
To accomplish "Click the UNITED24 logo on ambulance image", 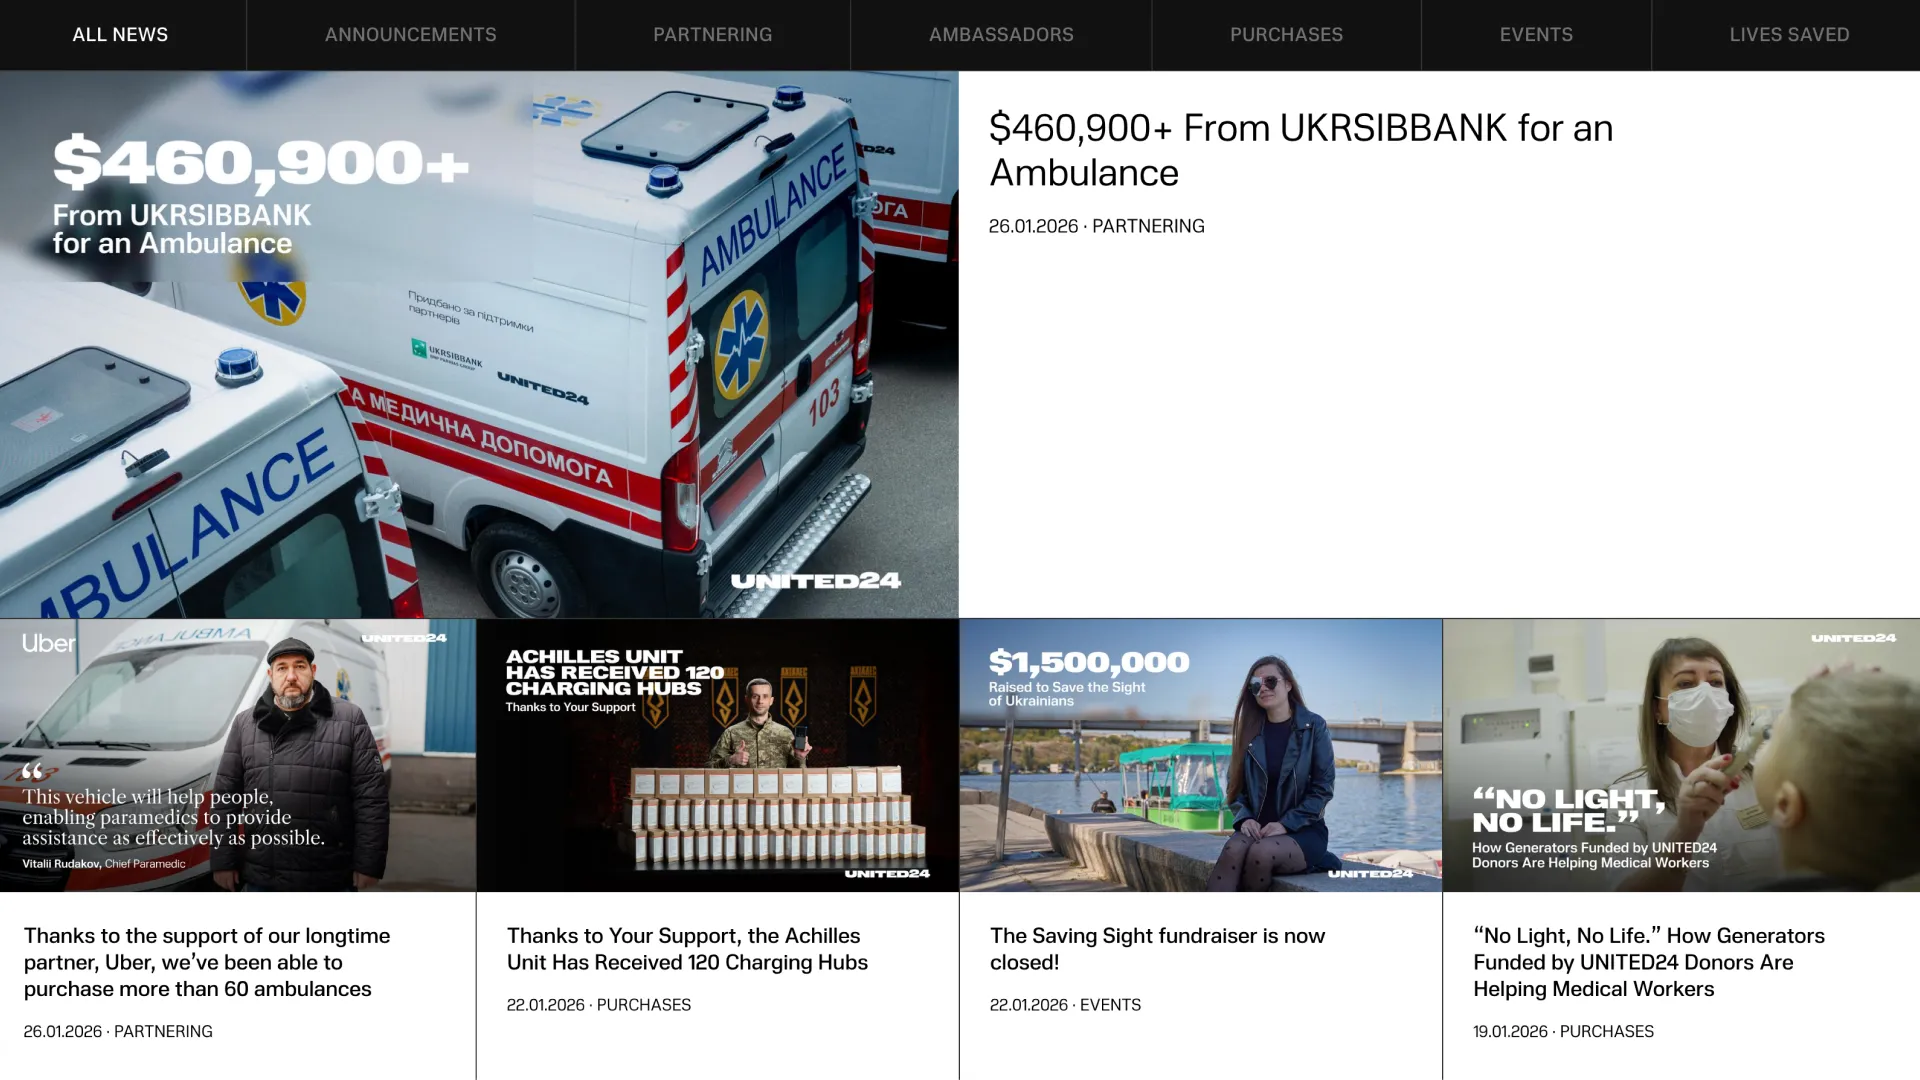I will click(816, 581).
